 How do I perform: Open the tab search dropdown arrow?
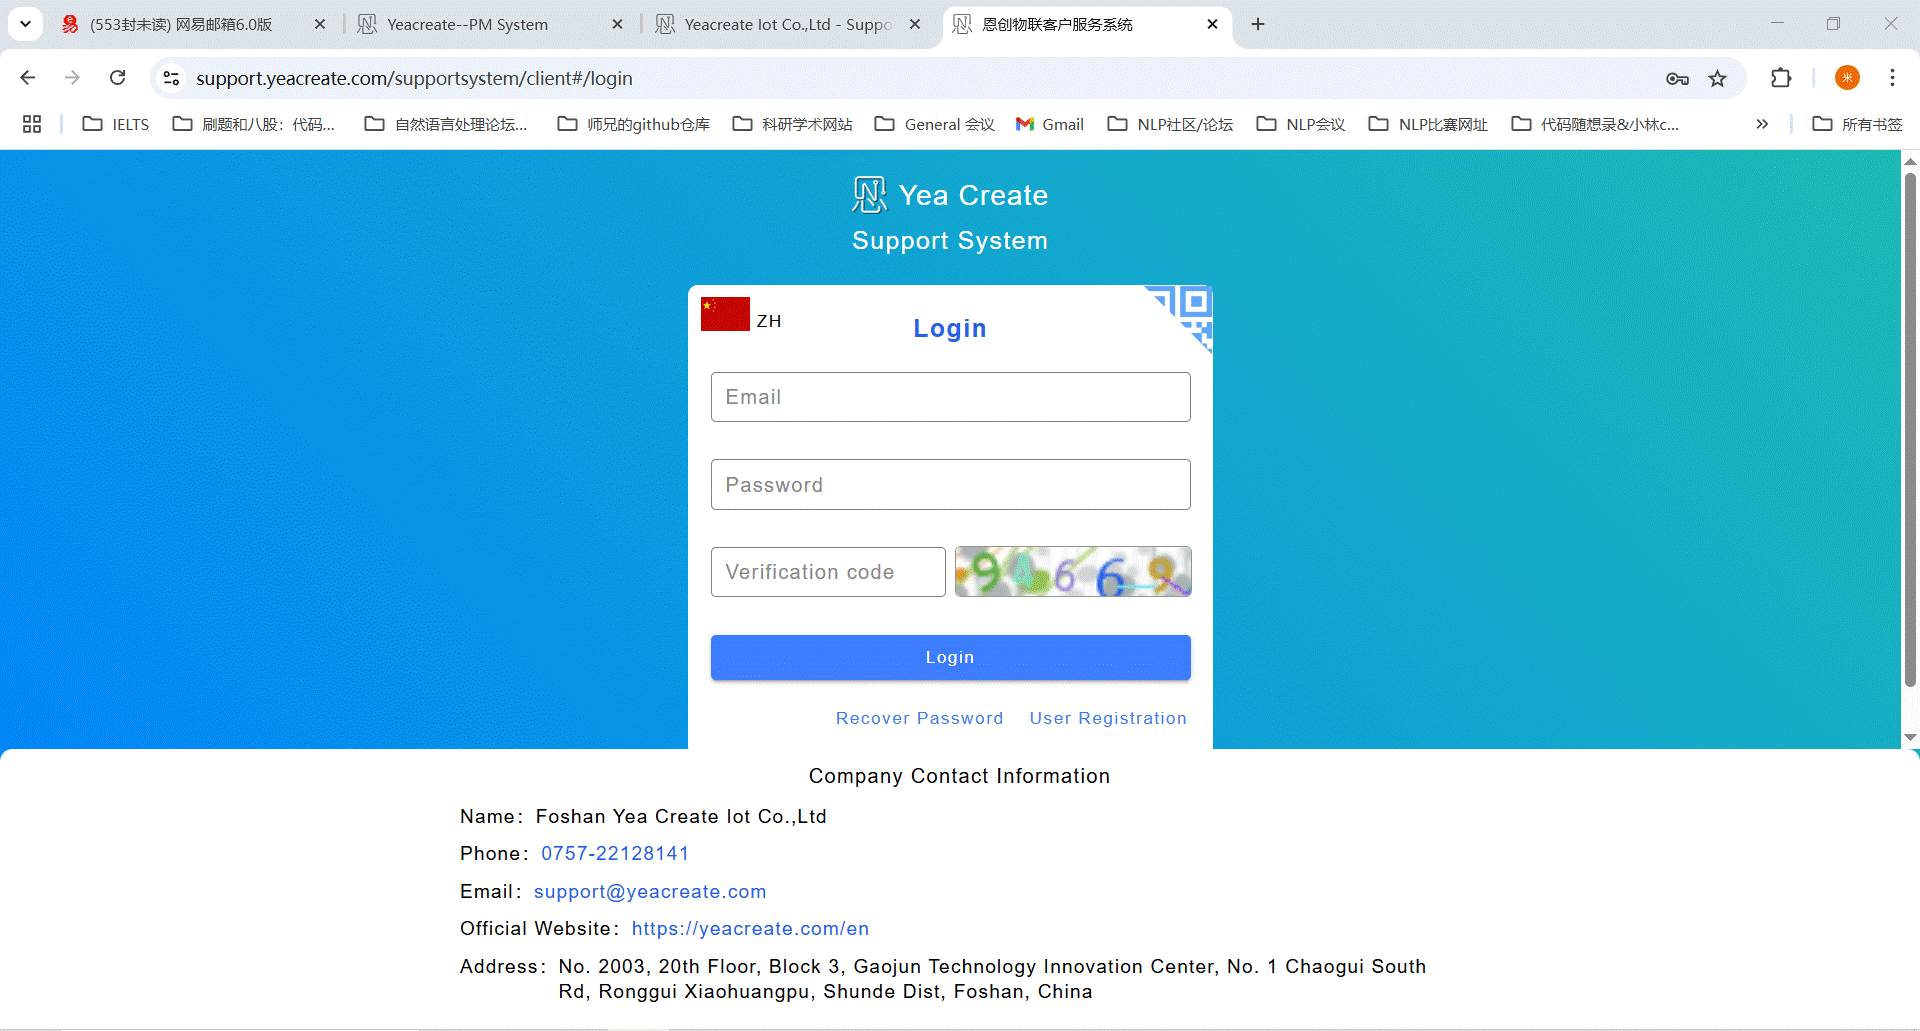[25, 24]
